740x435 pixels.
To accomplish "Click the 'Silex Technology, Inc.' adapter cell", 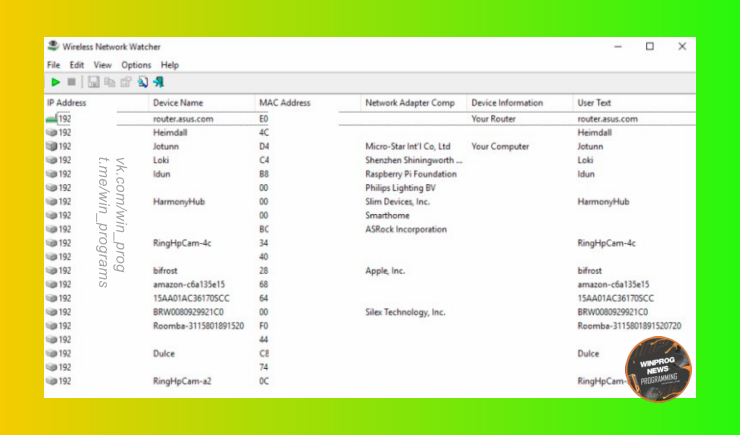I will click(x=405, y=312).
